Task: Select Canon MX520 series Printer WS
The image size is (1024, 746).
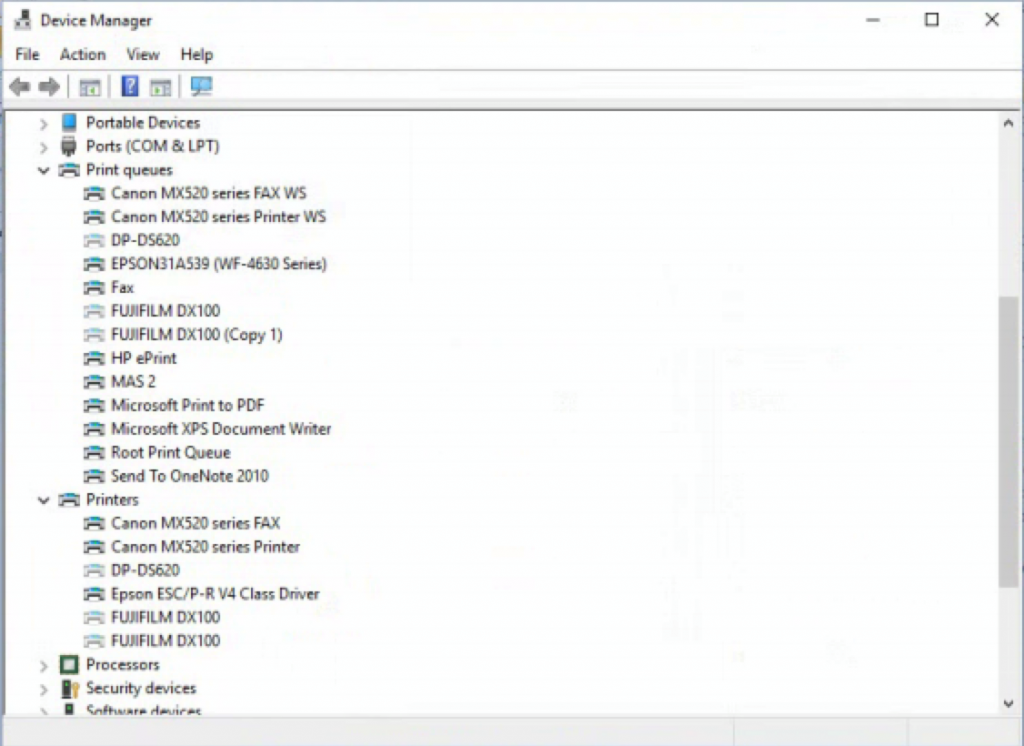Action: pos(218,217)
